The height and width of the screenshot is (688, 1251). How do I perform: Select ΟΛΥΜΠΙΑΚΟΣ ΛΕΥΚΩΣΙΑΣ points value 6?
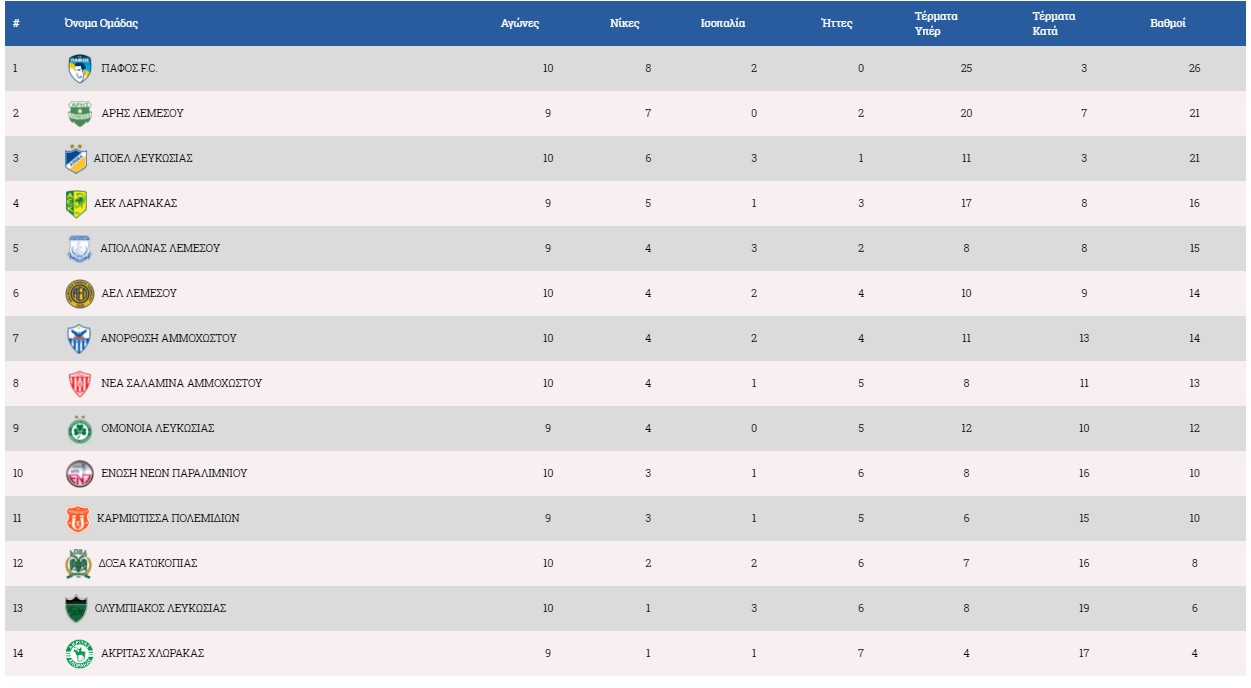pyautogui.click(x=1195, y=608)
